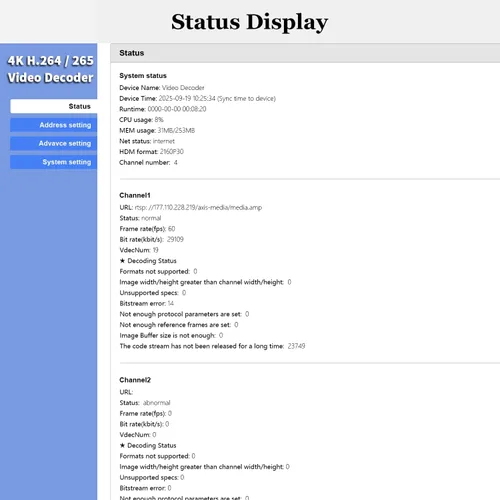Image resolution: width=500 pixels, height=500 pixels.
Task: Open Address setting in the sidebar
Action: point(54,125)
